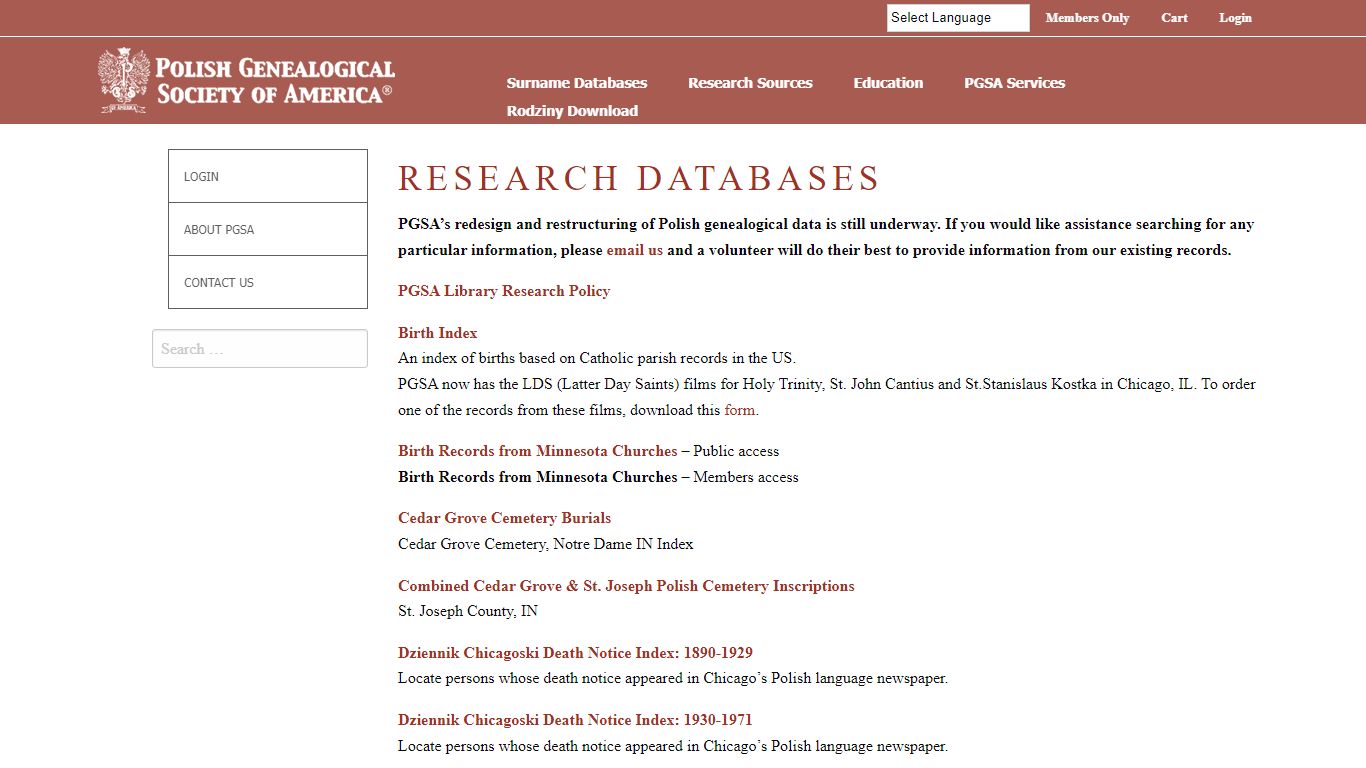Screen dimensions: 1366x768
Task: Open Dziennik Chicagoski Death Notice Index 1930-1971
Action: [x=575, y=720]
